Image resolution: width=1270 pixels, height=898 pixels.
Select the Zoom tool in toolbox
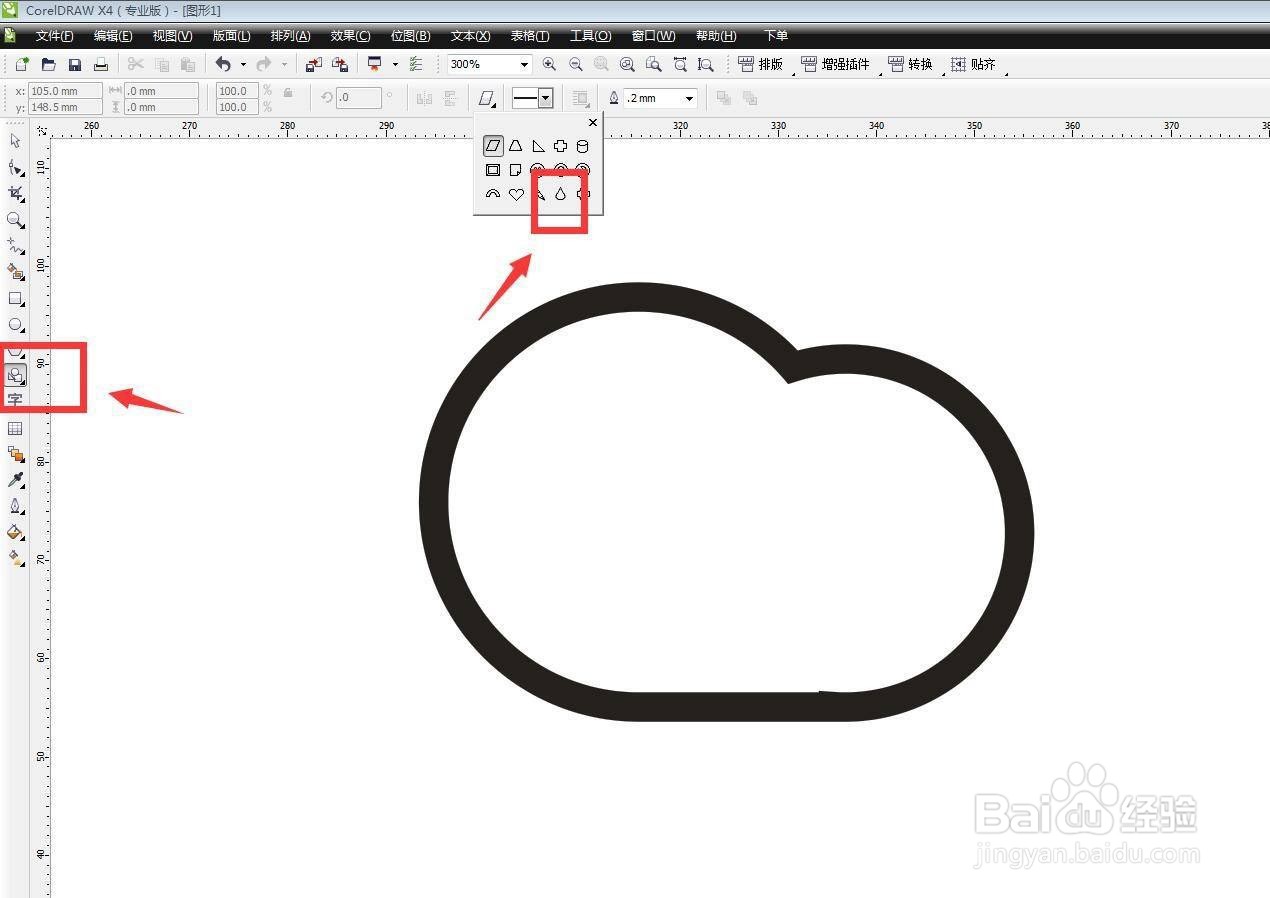tap(15, 219)
